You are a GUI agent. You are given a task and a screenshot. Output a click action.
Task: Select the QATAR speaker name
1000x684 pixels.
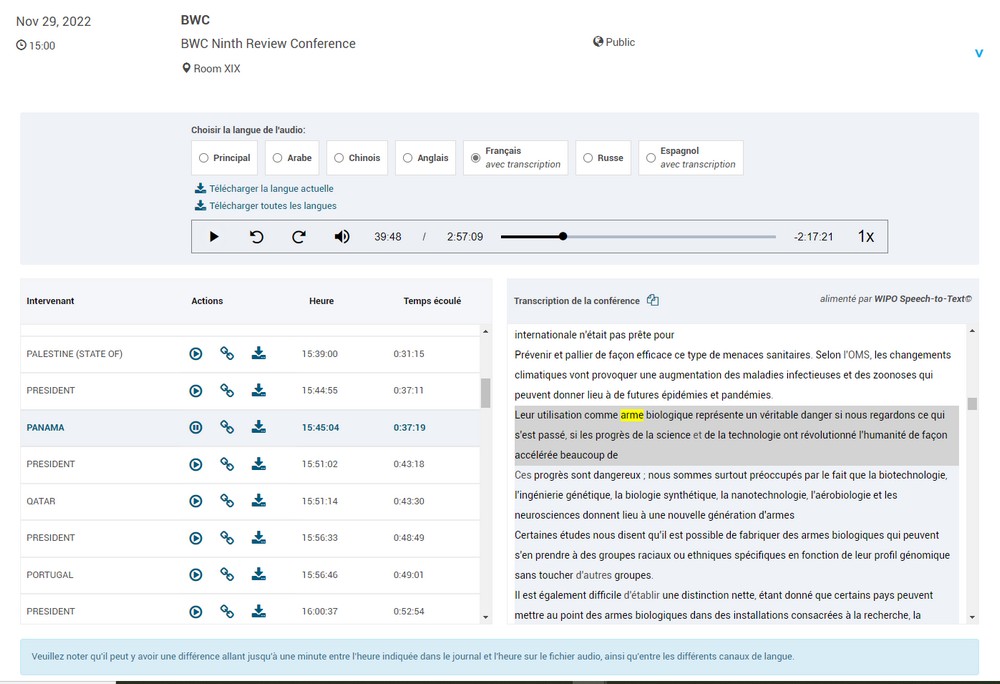pos(41,502)
